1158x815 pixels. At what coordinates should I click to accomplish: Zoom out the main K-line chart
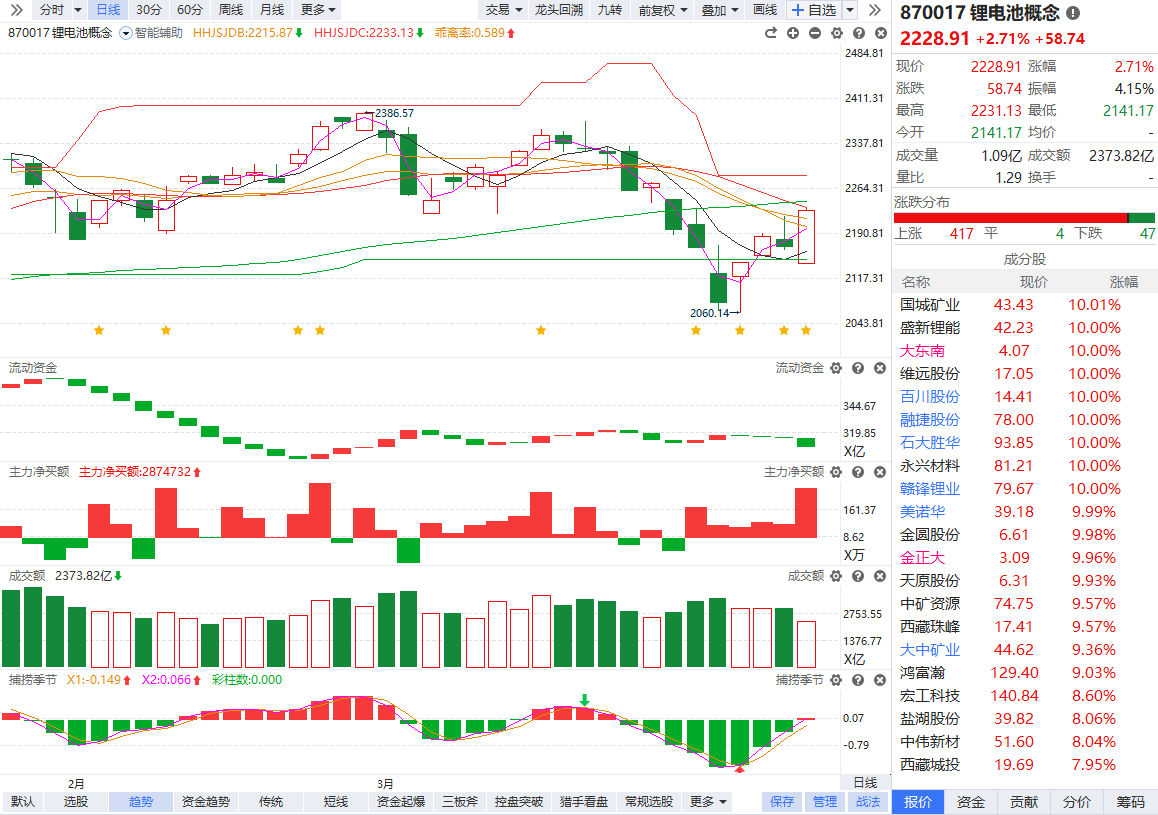tap(815, 33)
